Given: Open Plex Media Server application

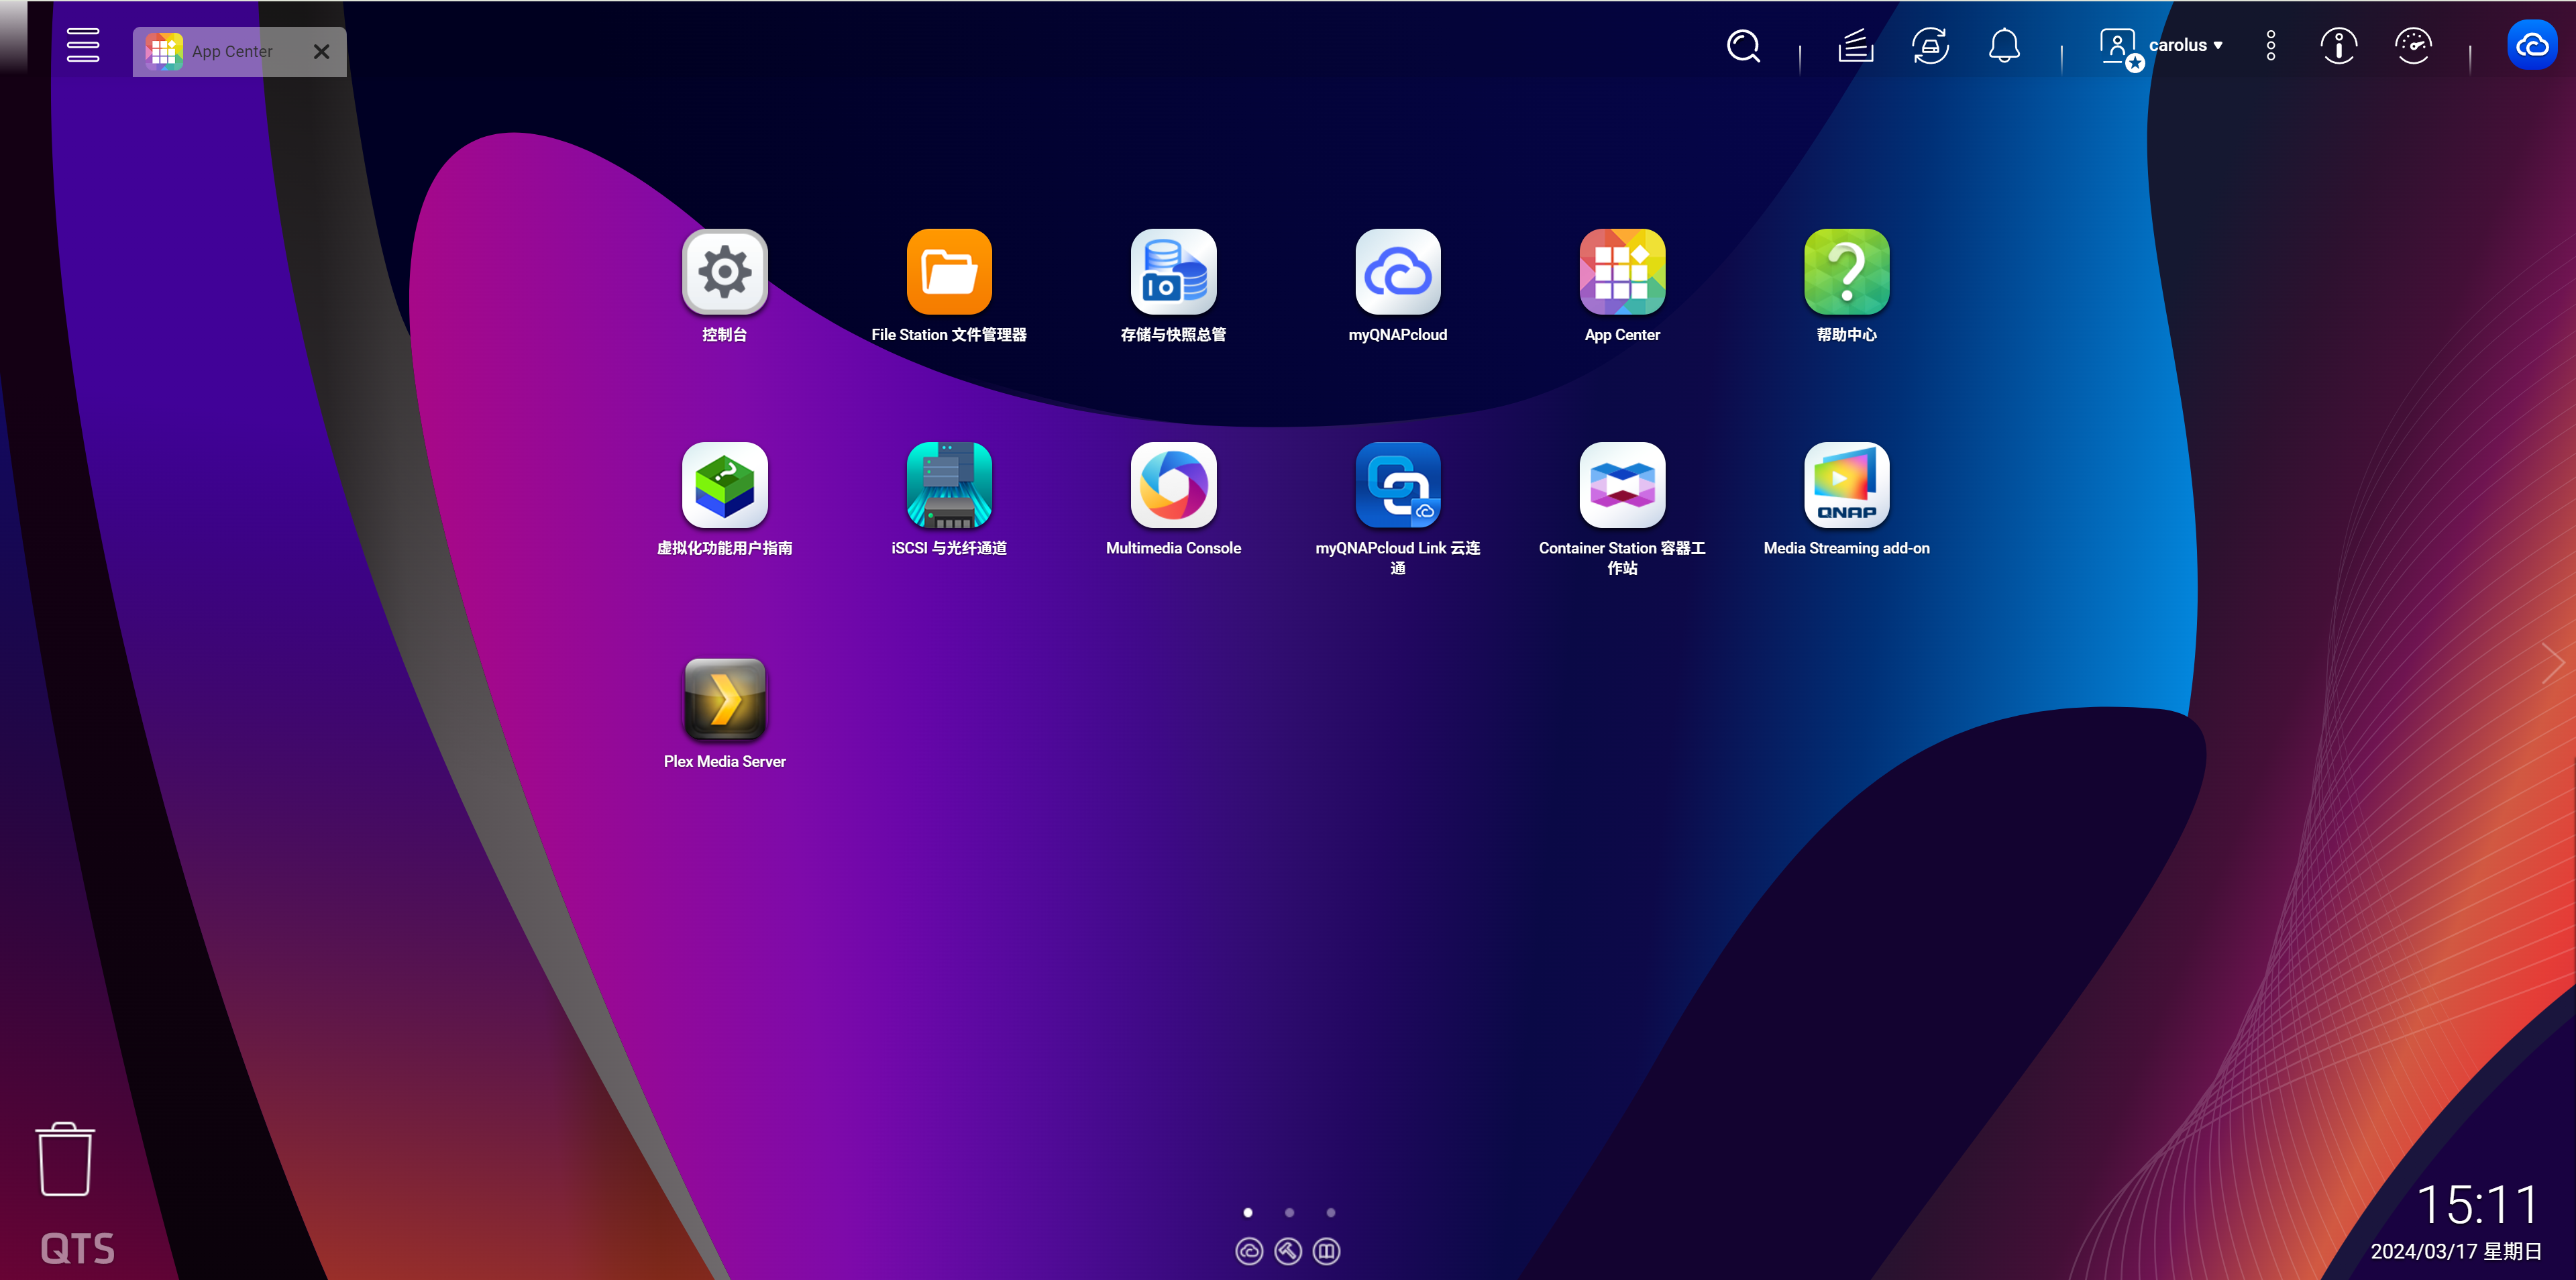Looking at the screenshot, I should pyautogui.click(x=724, y=700).
